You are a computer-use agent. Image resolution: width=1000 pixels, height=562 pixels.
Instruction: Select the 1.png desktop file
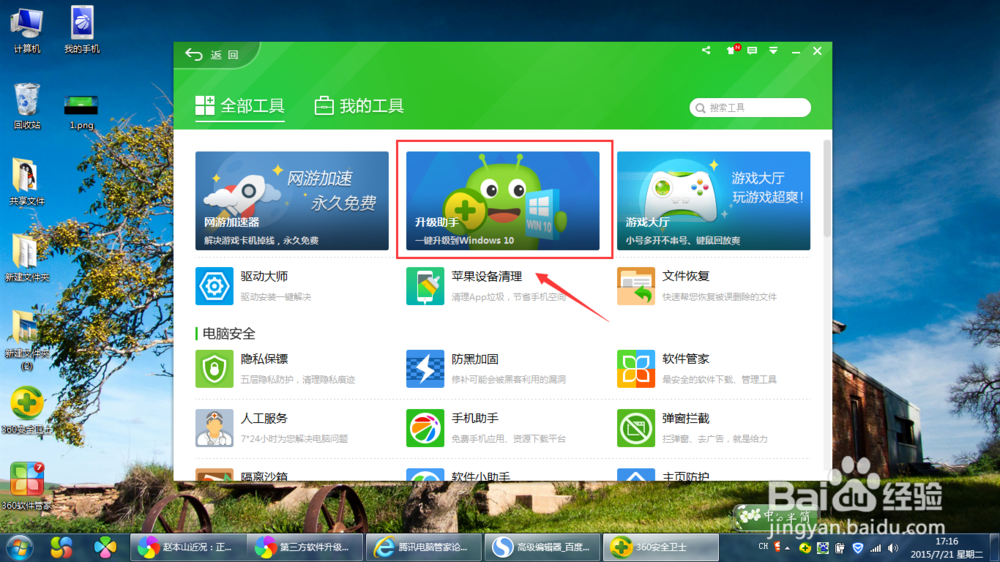pyautogui.click(x=81, y=112)
